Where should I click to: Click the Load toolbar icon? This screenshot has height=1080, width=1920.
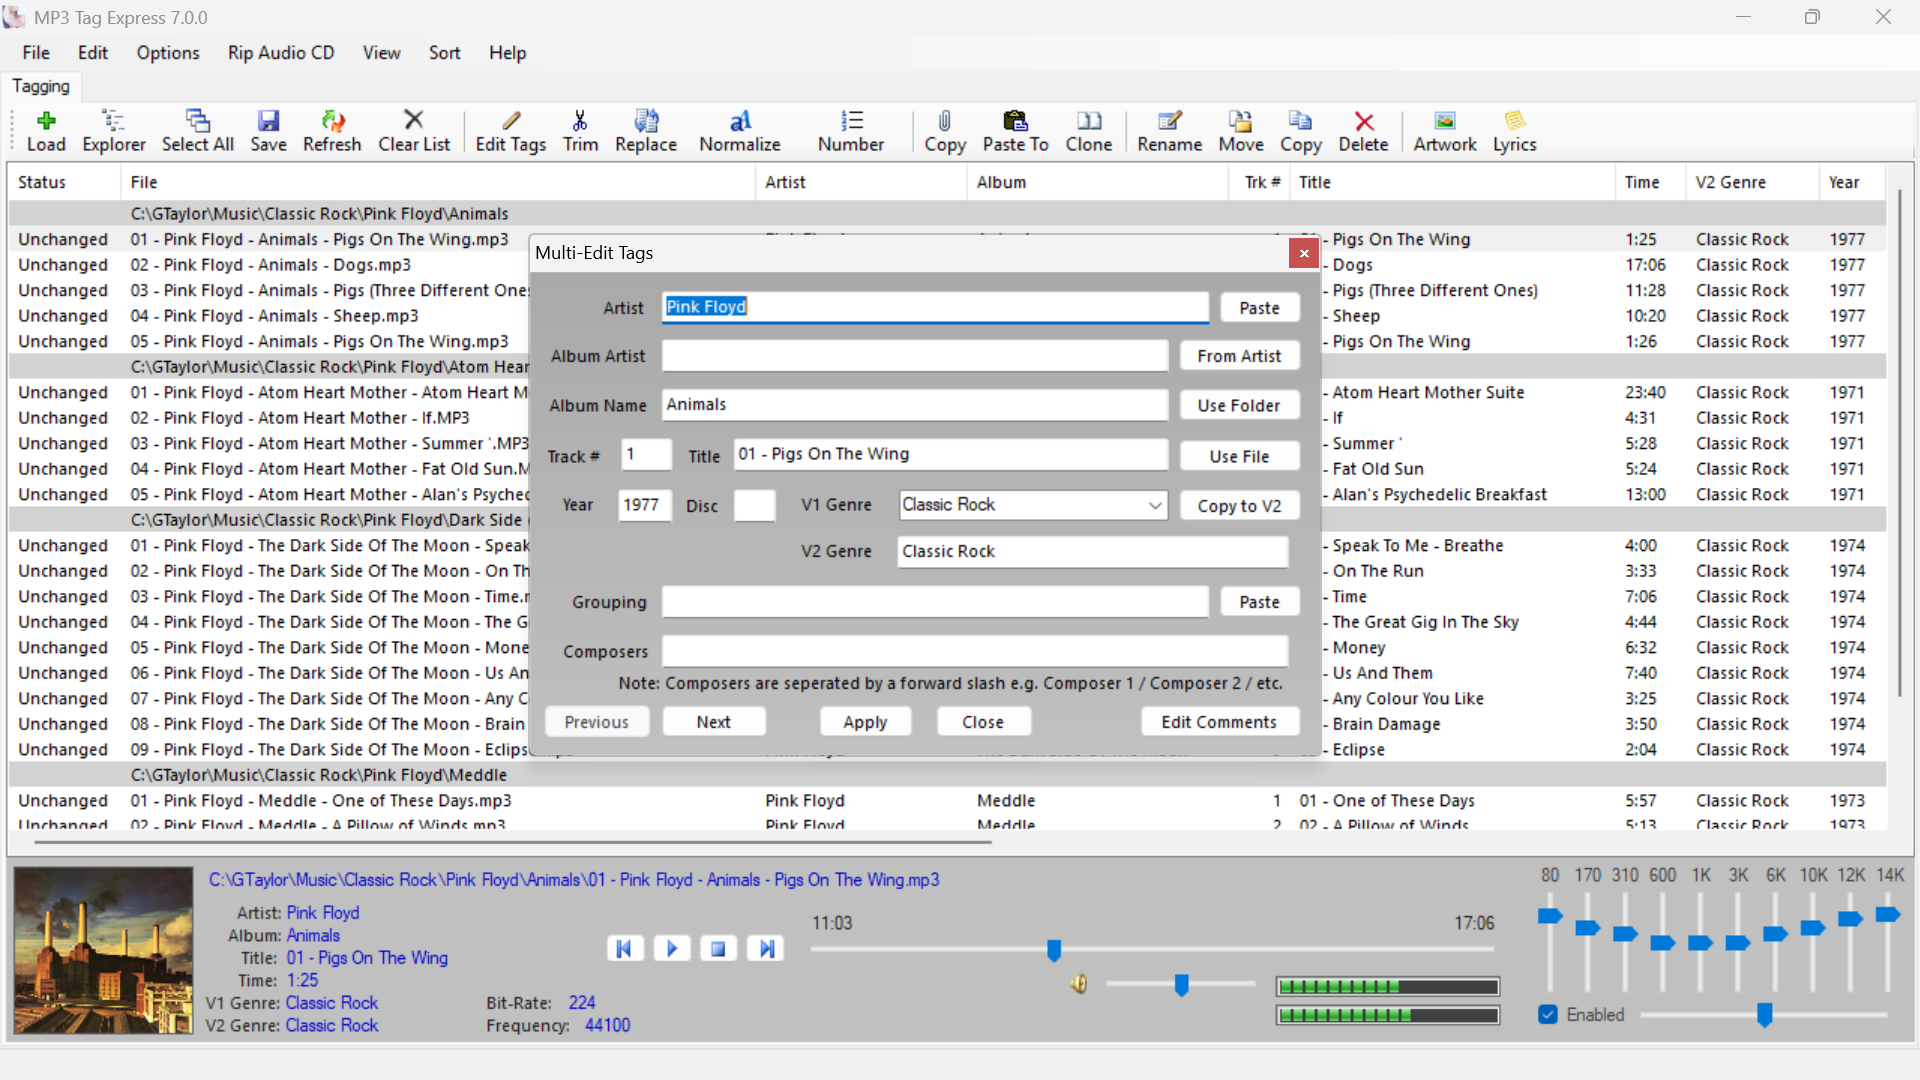[x=46, y=131]
